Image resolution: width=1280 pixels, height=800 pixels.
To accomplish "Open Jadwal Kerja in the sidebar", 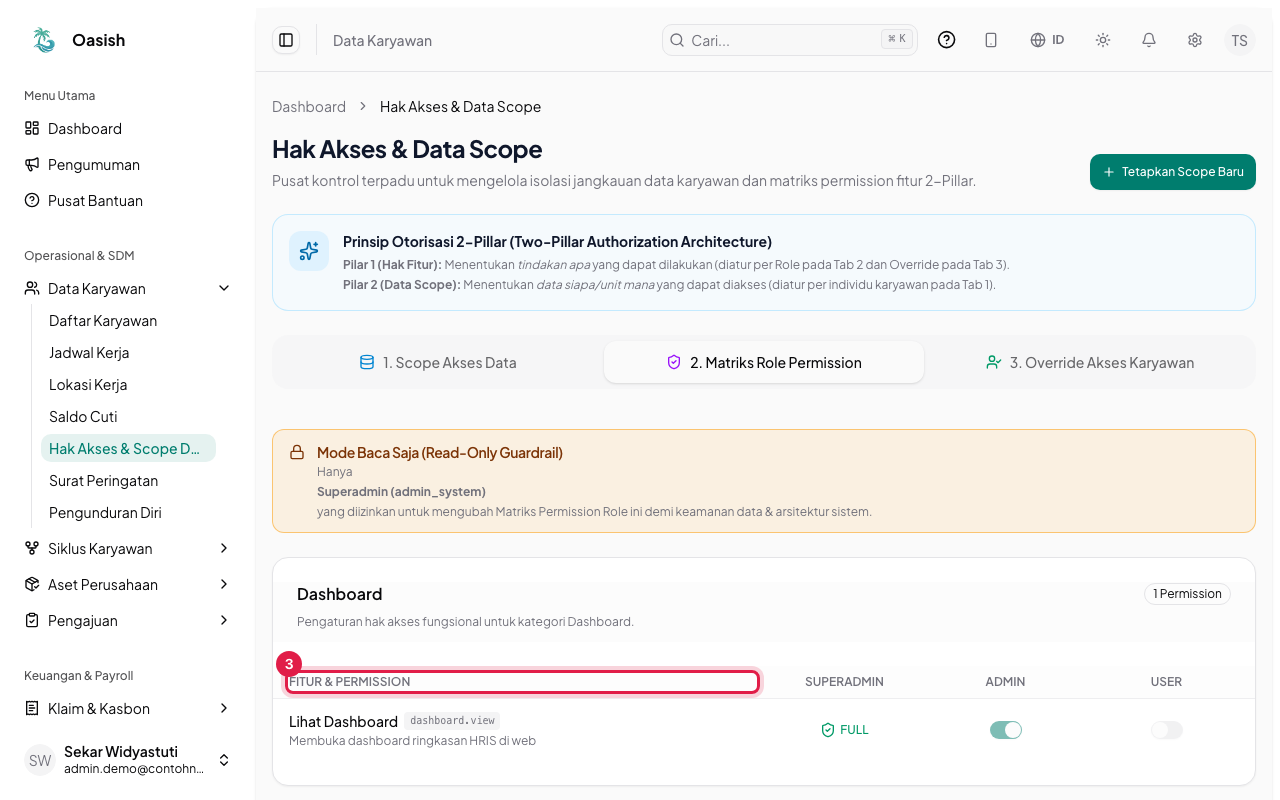I will pos(128,353).
